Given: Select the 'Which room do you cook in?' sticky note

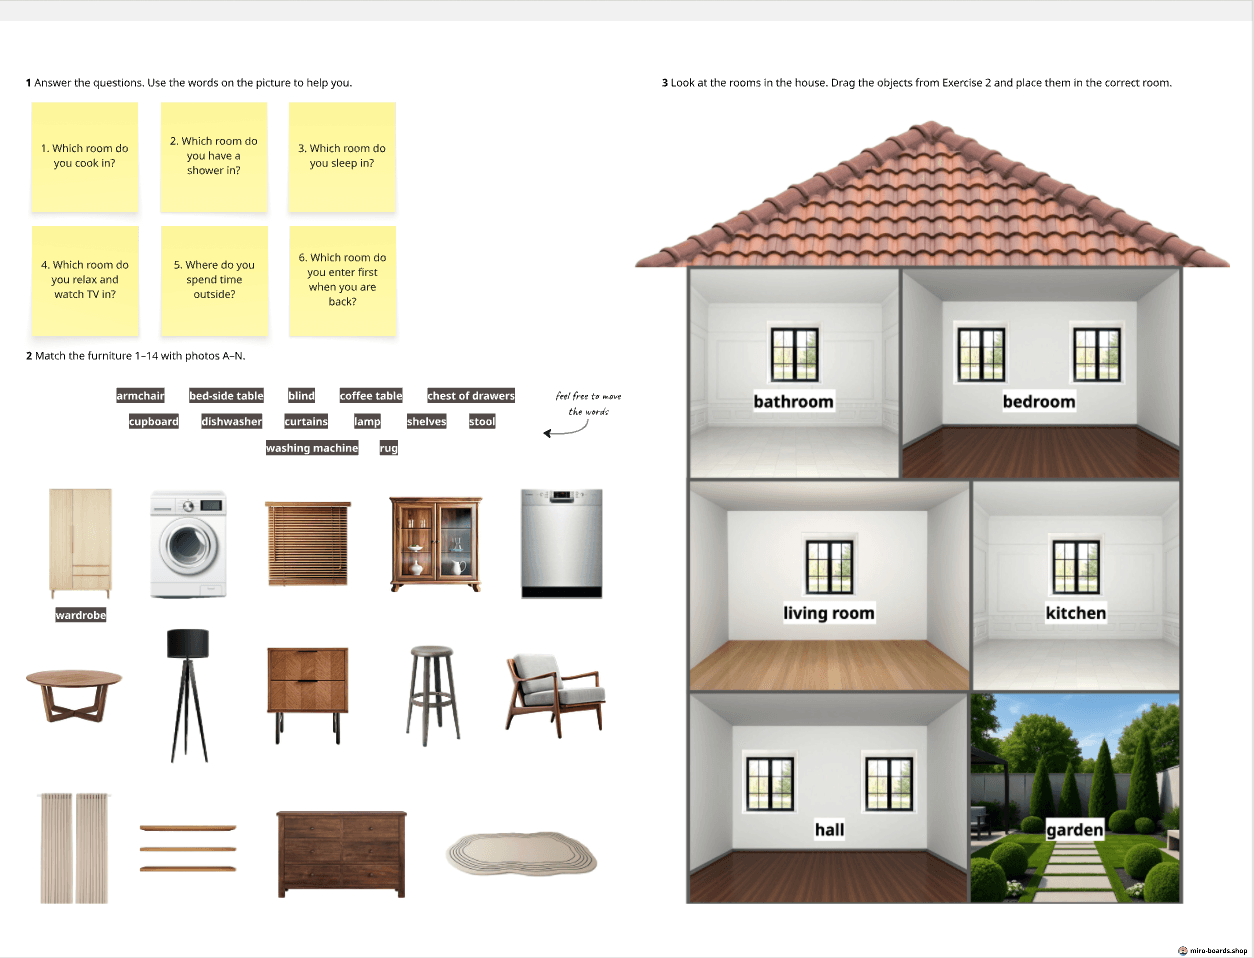Looking at the screenshot, I should pos(85,156).
